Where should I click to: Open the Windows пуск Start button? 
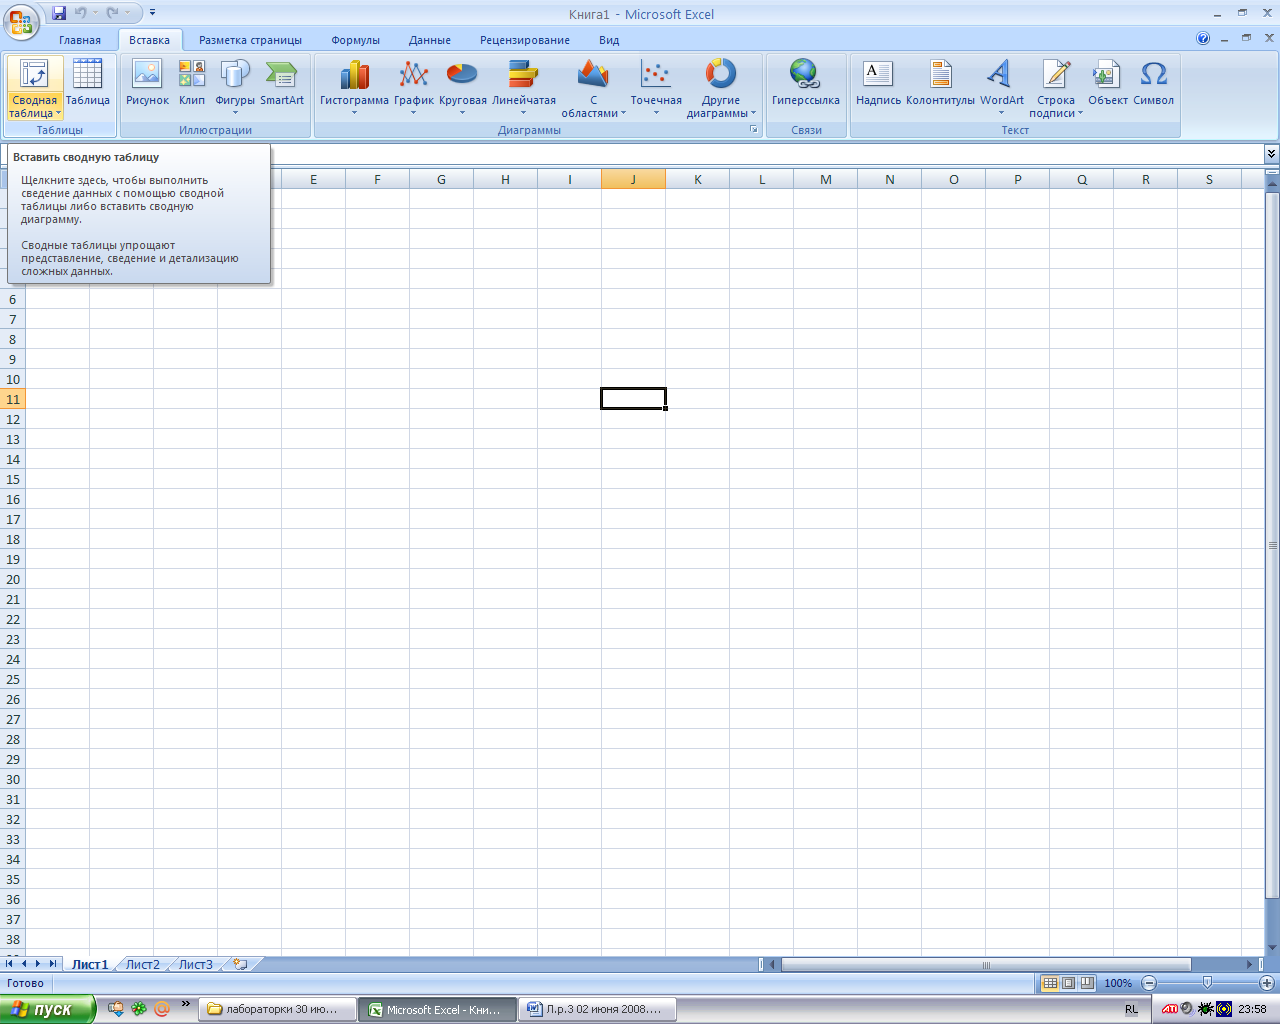tap(47, 1009)
